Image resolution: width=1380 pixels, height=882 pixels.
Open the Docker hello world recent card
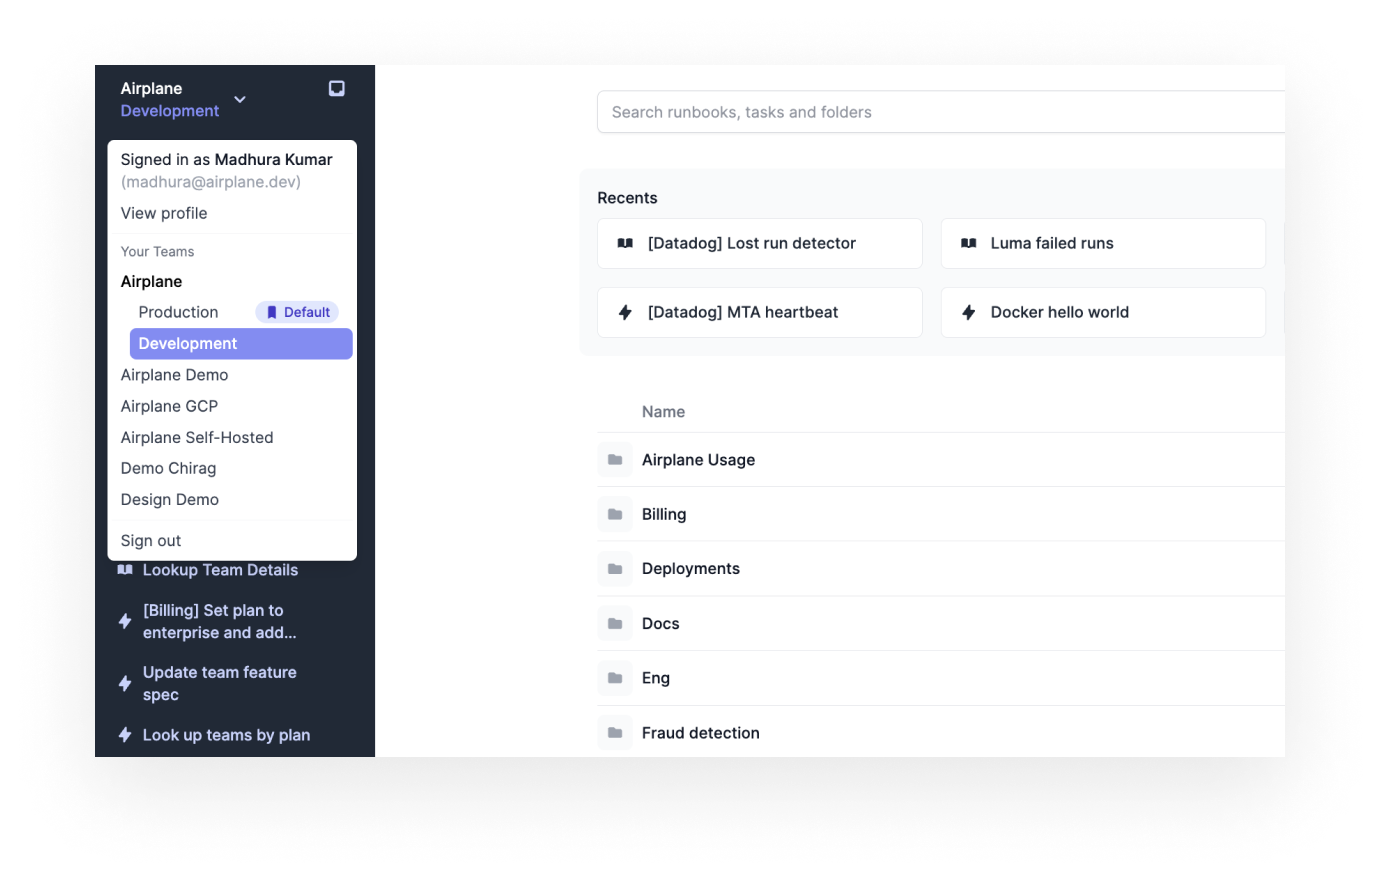1103,312
